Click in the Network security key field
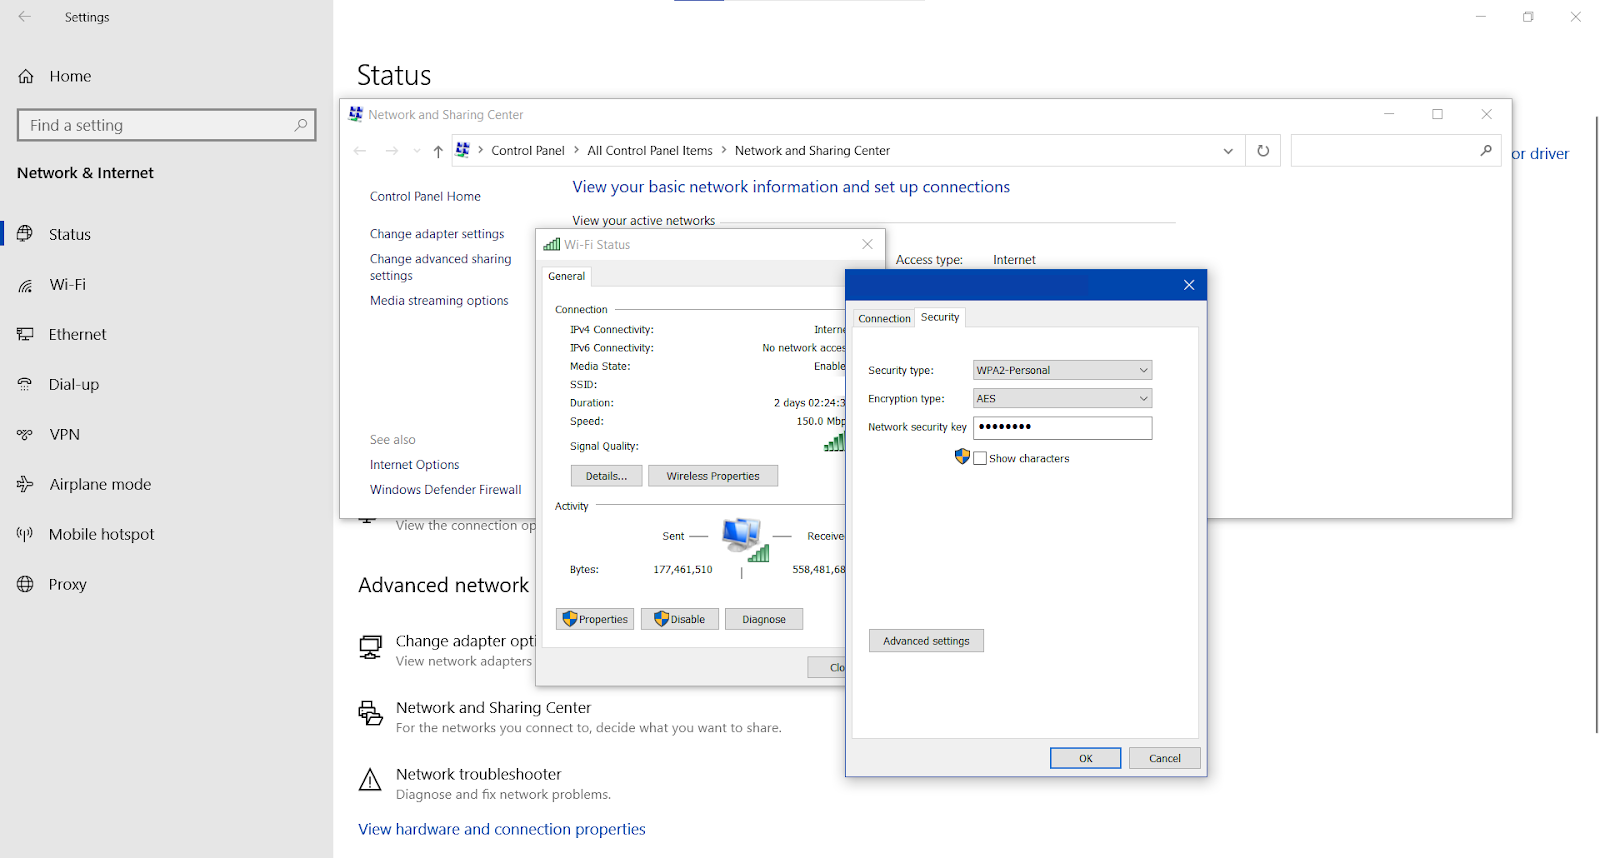This screenshot has height=858, width=1600. click(1062, 428)
